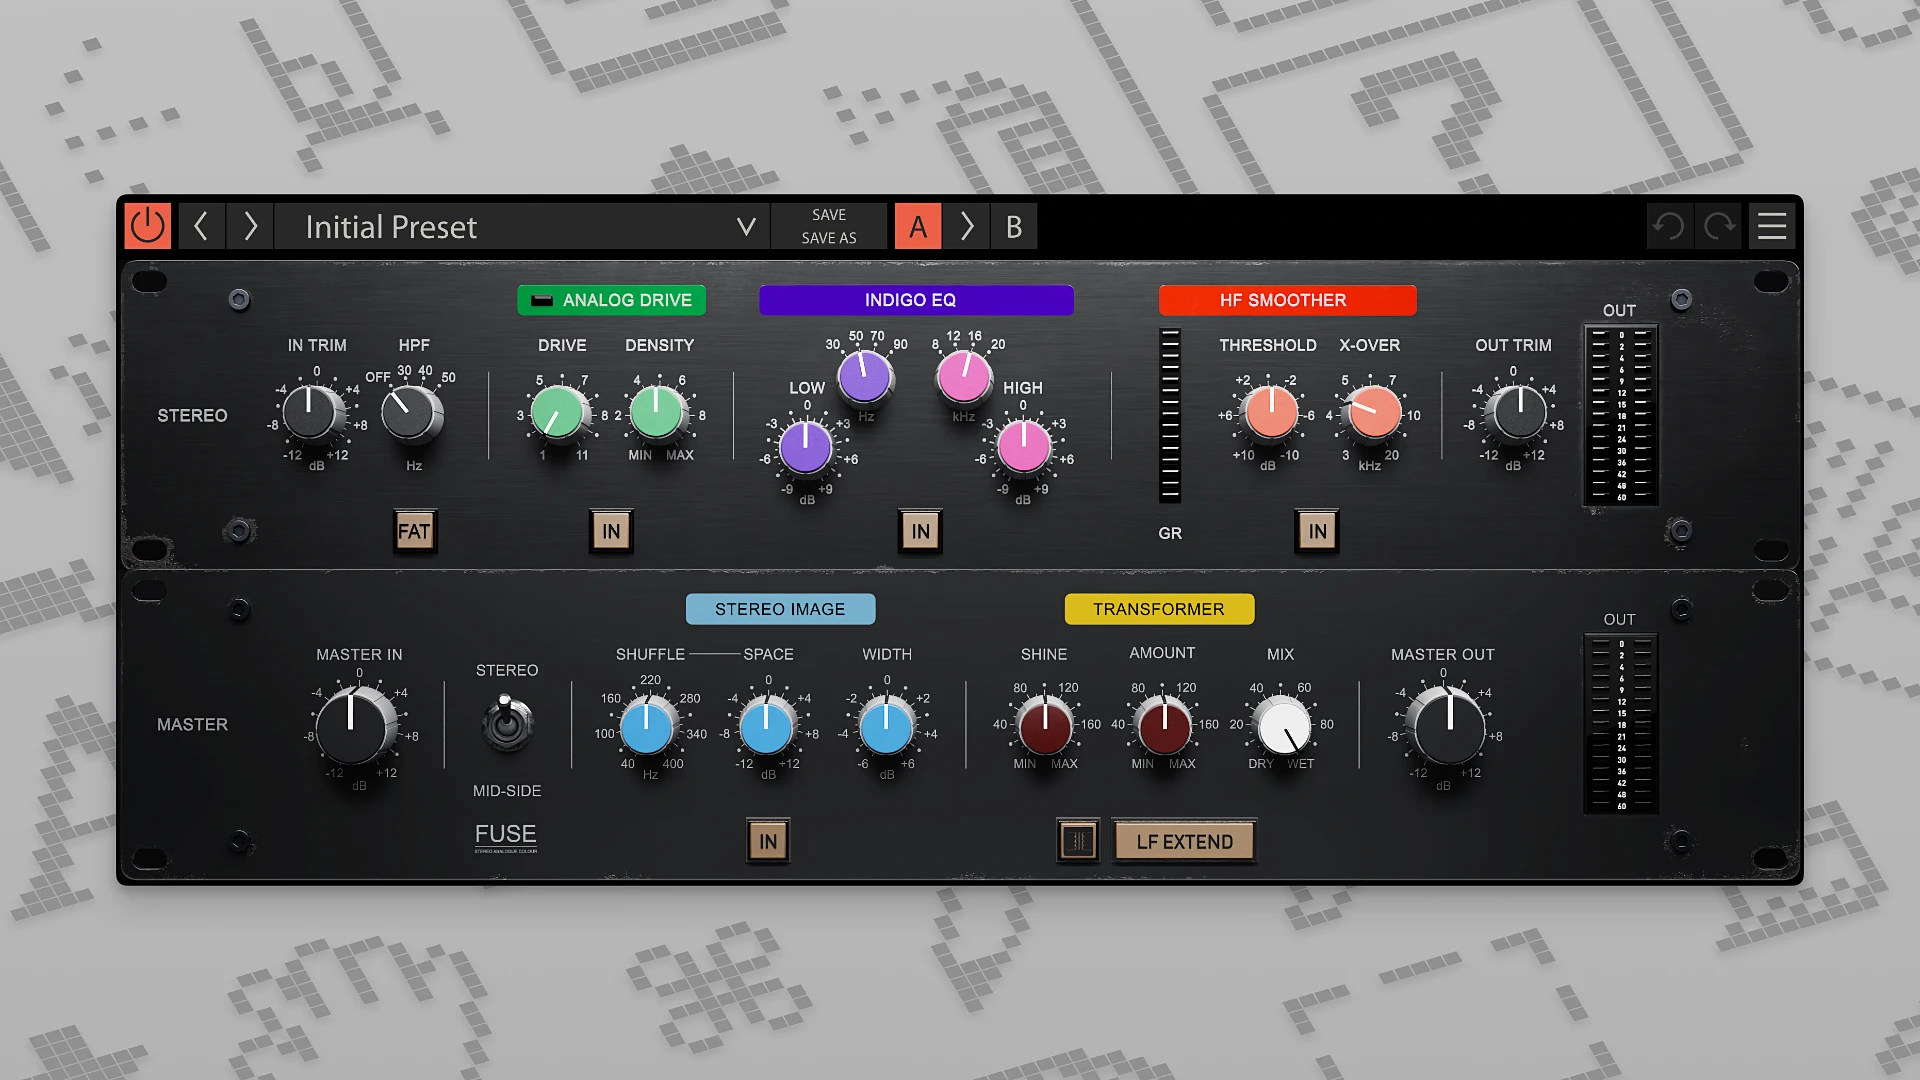Open the hamburger menu
The width and height of the screenshot is (1920, 1080).
1772,226
